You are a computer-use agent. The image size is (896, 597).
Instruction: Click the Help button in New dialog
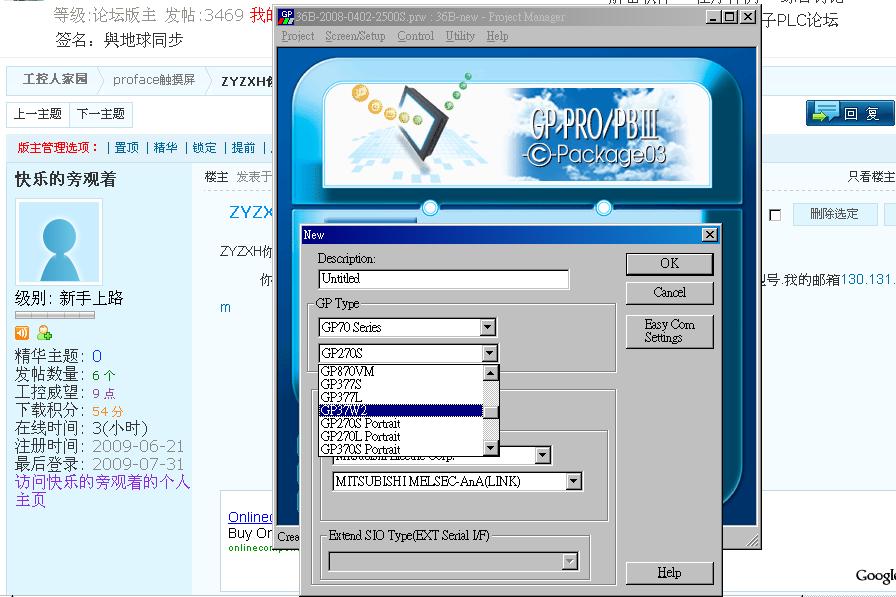pyautogui.click(x=669, y=573)
